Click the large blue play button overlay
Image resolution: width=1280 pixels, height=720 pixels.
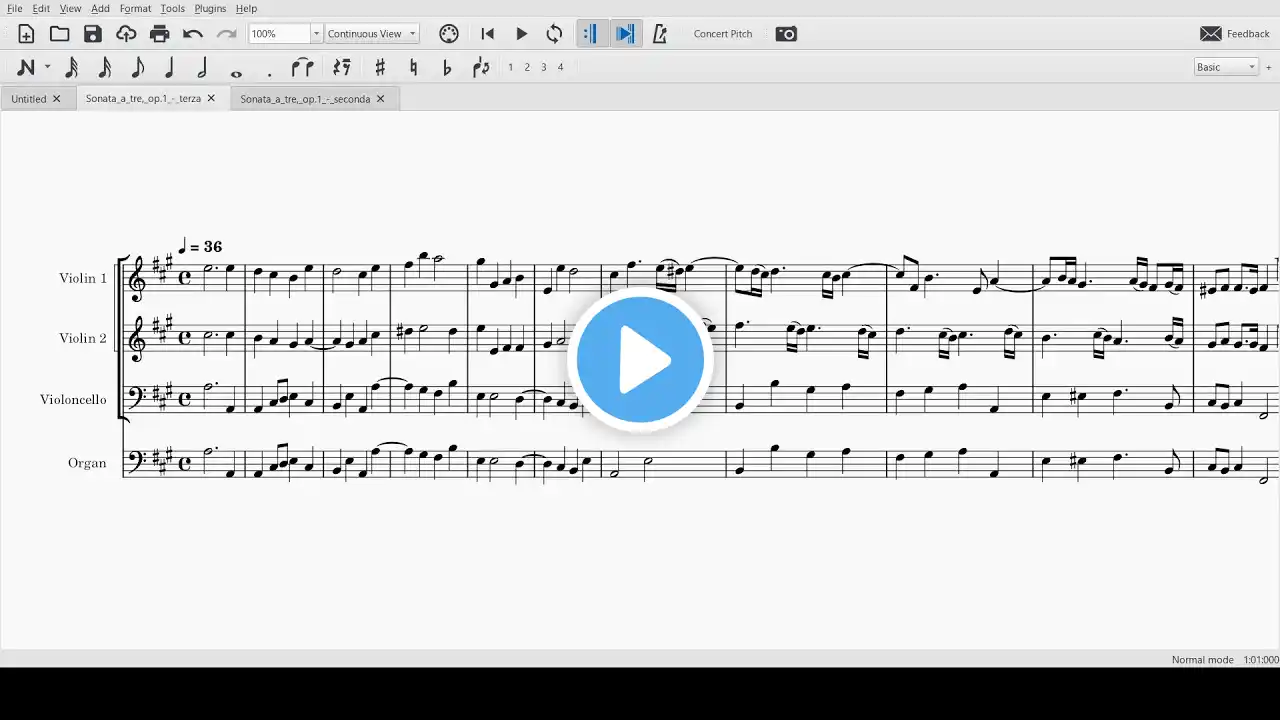tap(640, 360)
